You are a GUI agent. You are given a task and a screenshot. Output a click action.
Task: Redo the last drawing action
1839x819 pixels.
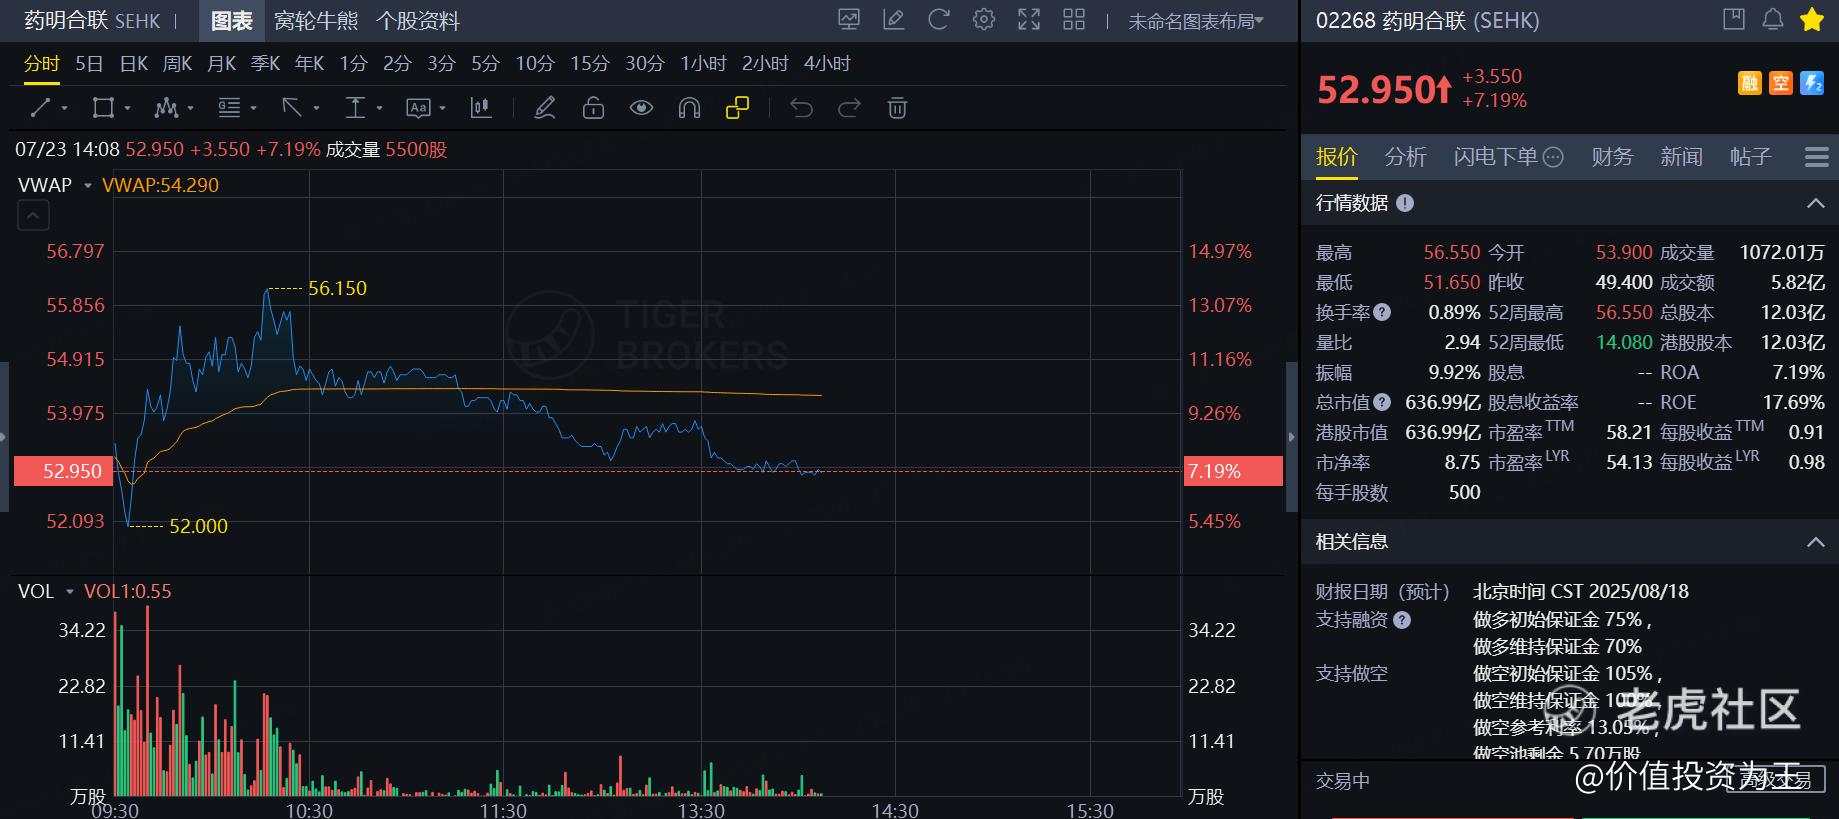pos(849,108)
